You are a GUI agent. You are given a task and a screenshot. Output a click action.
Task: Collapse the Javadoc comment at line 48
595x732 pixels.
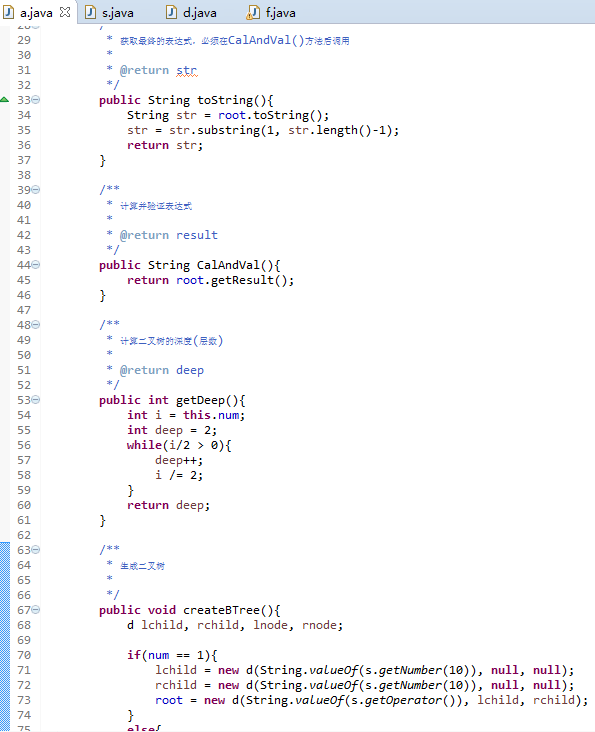coord(36,324)
